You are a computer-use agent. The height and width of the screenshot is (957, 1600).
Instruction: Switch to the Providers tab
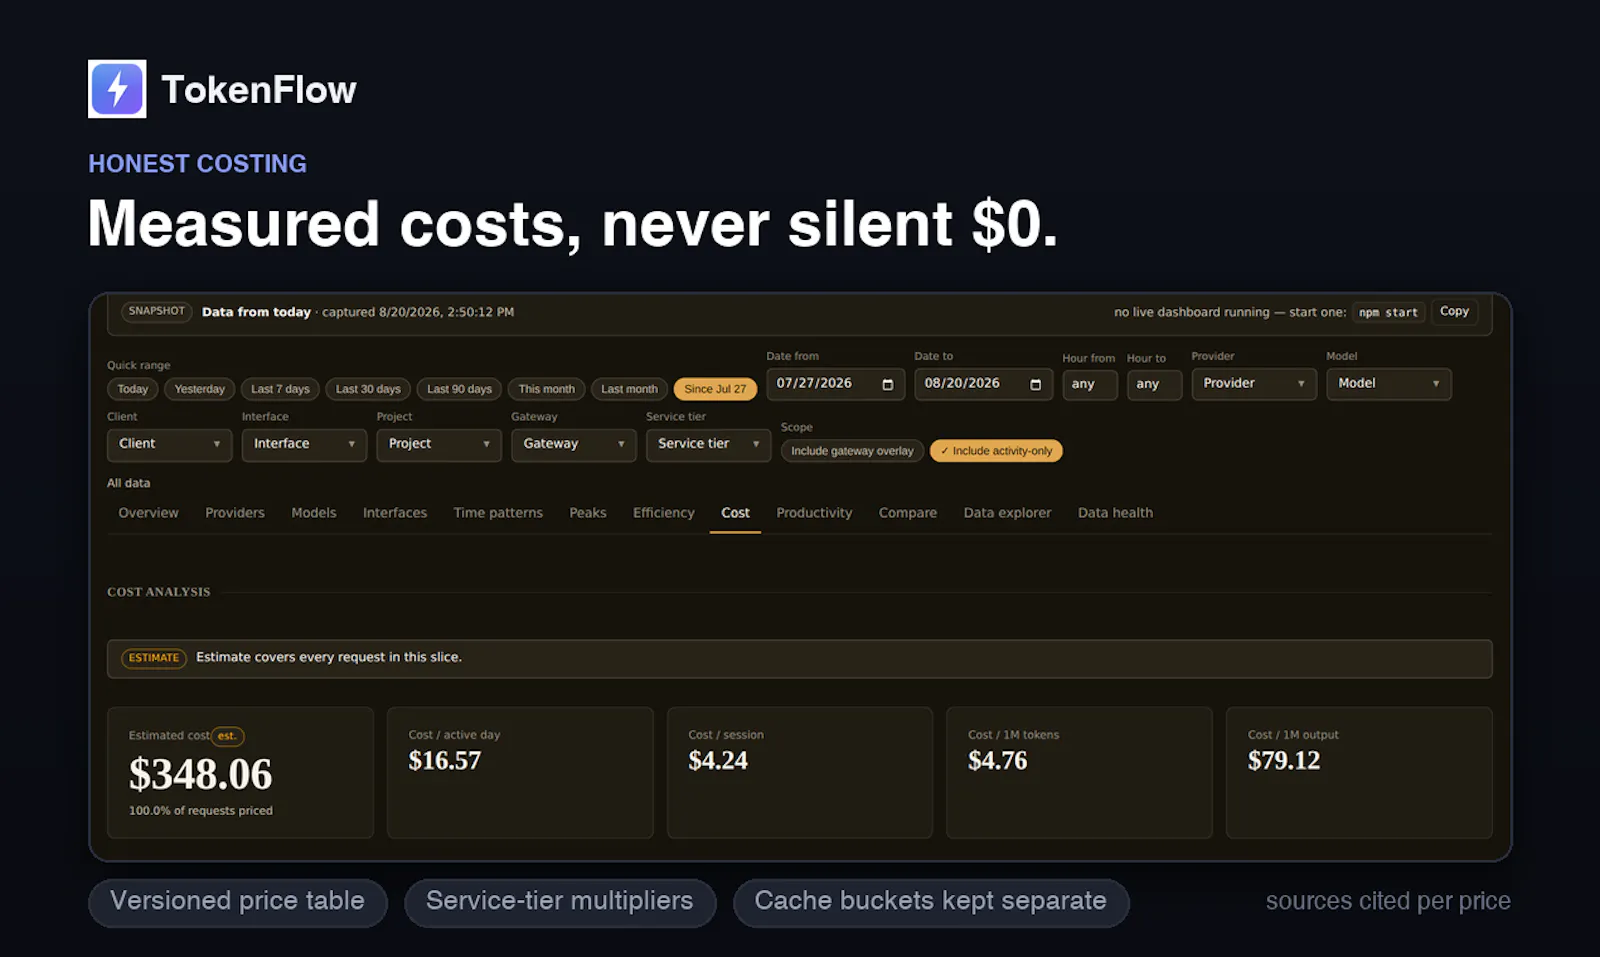pyautogui.click(x=235, y=513)
